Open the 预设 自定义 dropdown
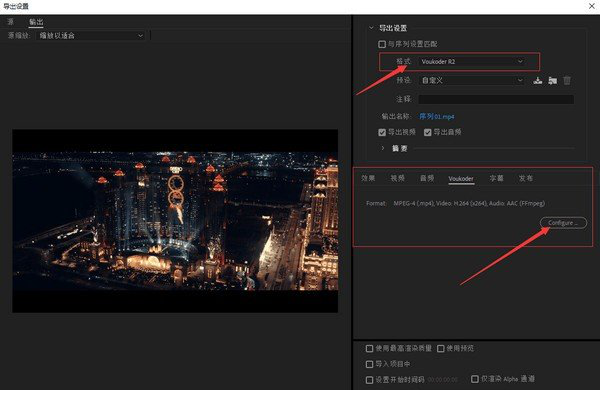The height and width of the screenshot is (405, 600). (471, 80)
